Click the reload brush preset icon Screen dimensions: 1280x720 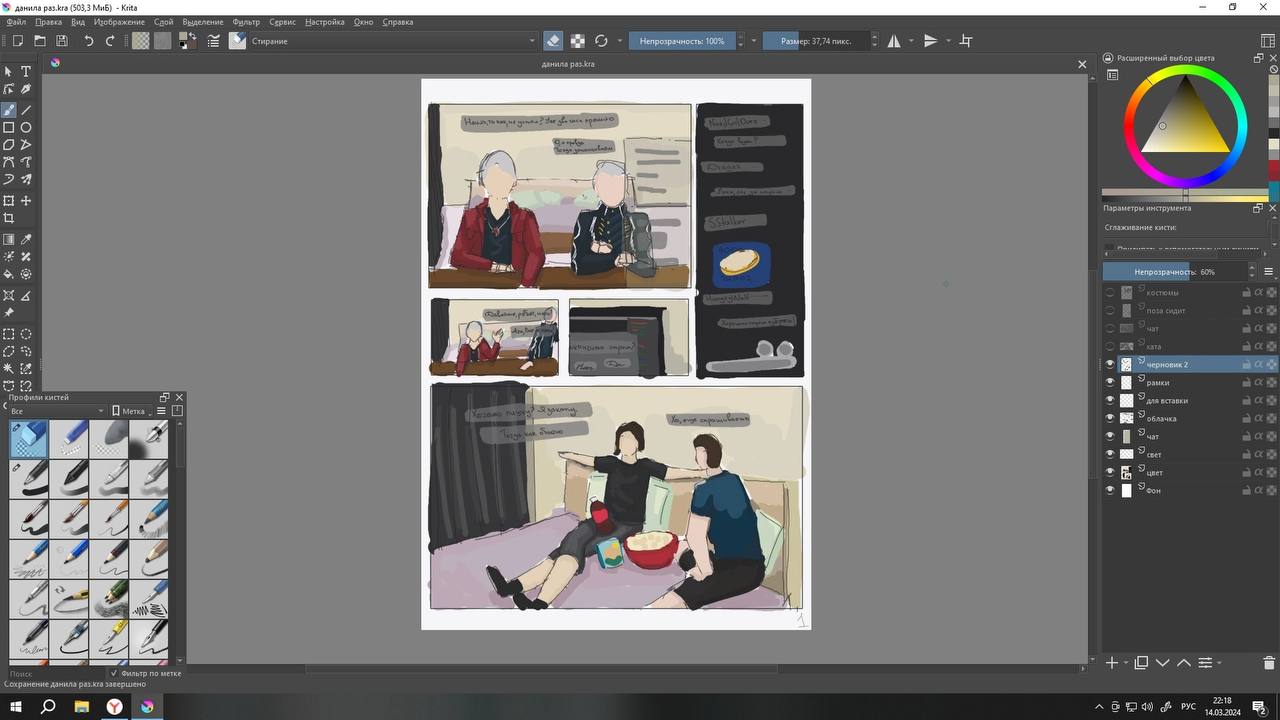[x=601, y=41]
